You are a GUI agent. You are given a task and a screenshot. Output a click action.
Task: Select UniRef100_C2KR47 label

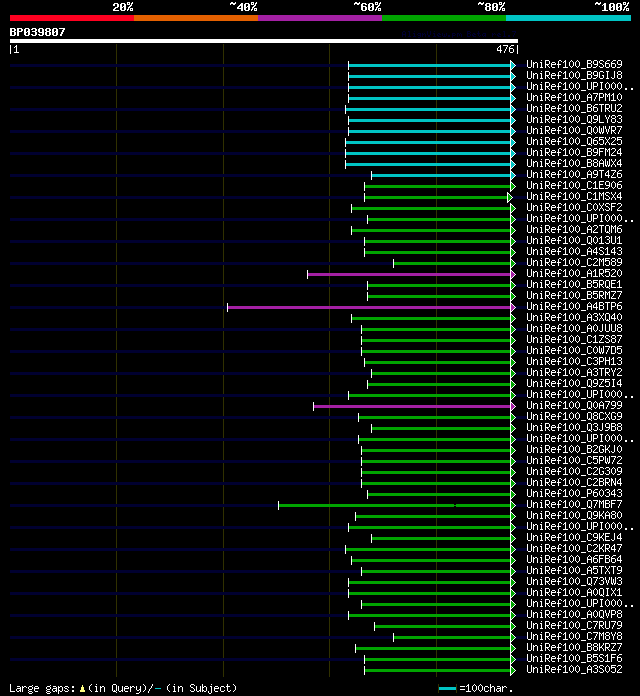click(x=574, y=548)
